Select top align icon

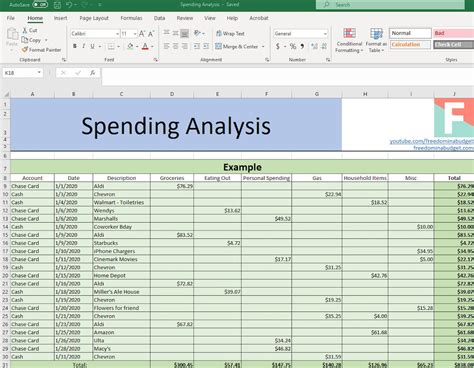166,33
